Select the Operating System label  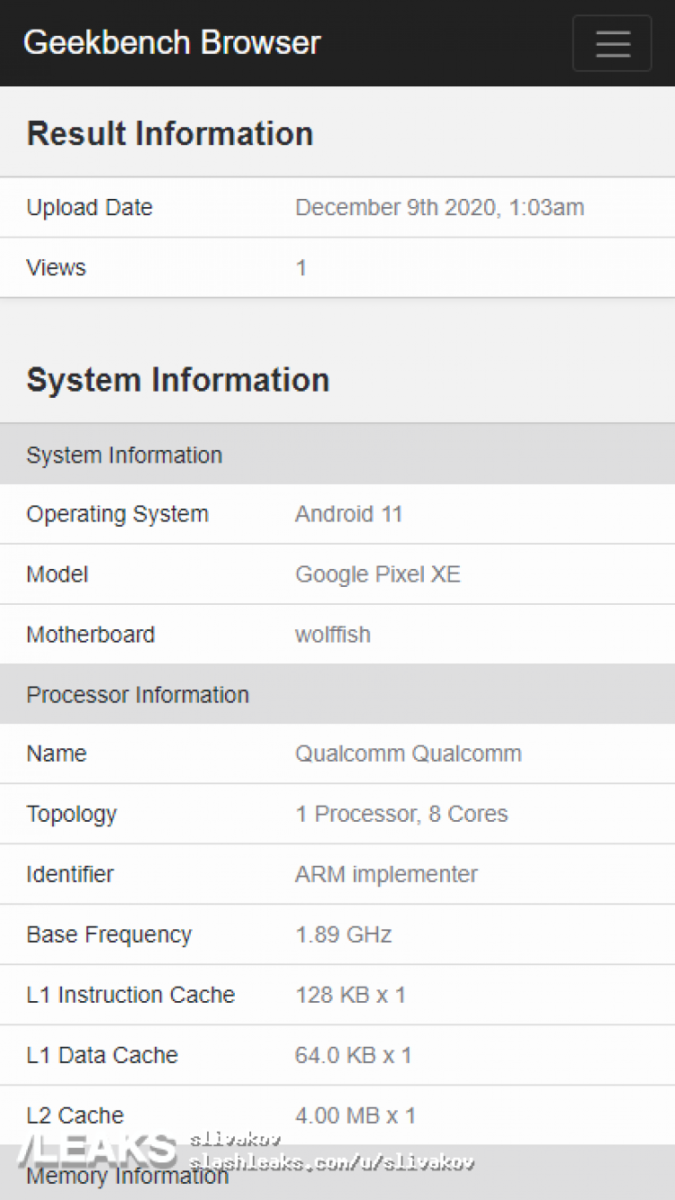[x=118, y=515]
